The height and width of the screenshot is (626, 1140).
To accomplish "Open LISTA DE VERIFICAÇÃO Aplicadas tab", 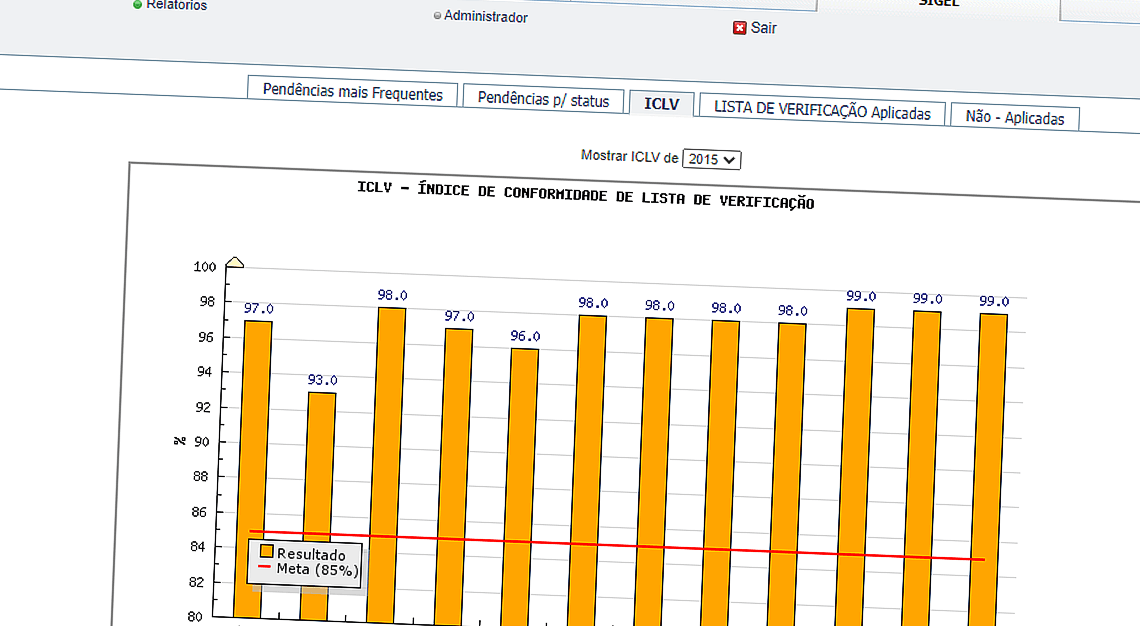I will point(822,112).
